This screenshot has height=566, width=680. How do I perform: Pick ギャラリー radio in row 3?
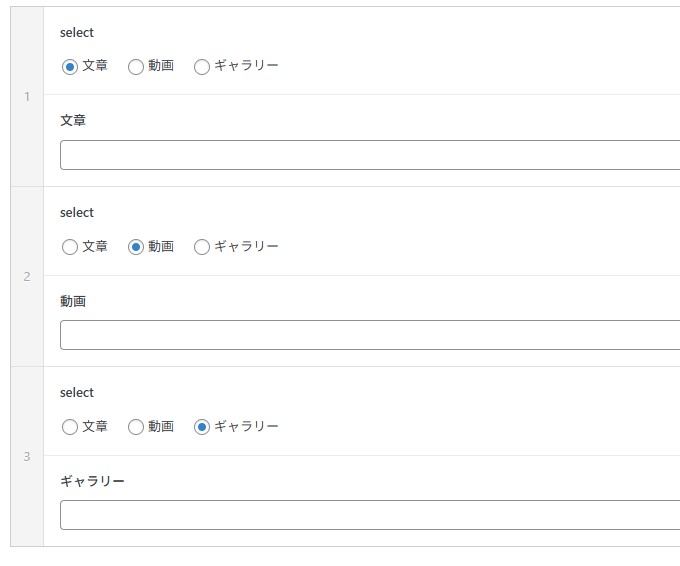click(x=202, y=427)
